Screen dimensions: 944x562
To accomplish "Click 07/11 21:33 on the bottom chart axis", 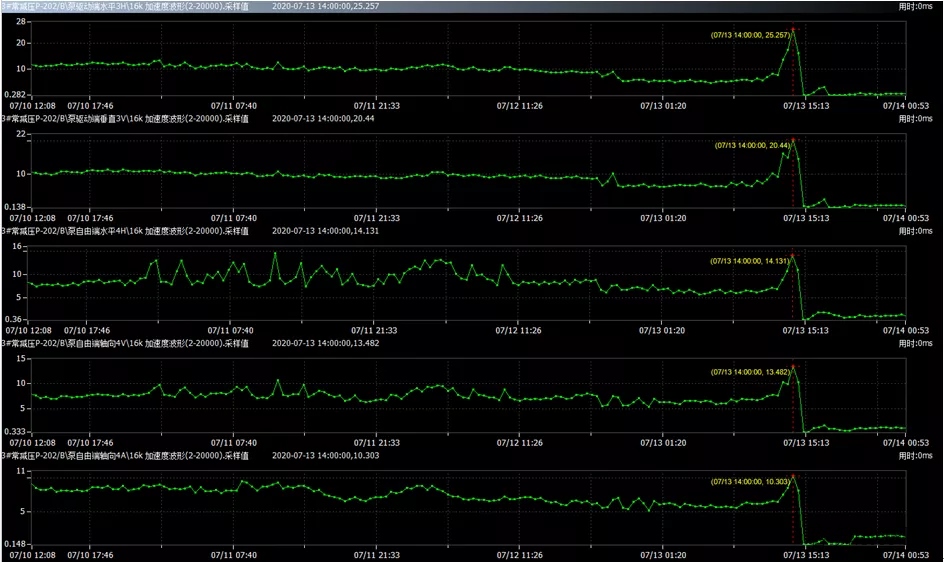I will [376, 553].
